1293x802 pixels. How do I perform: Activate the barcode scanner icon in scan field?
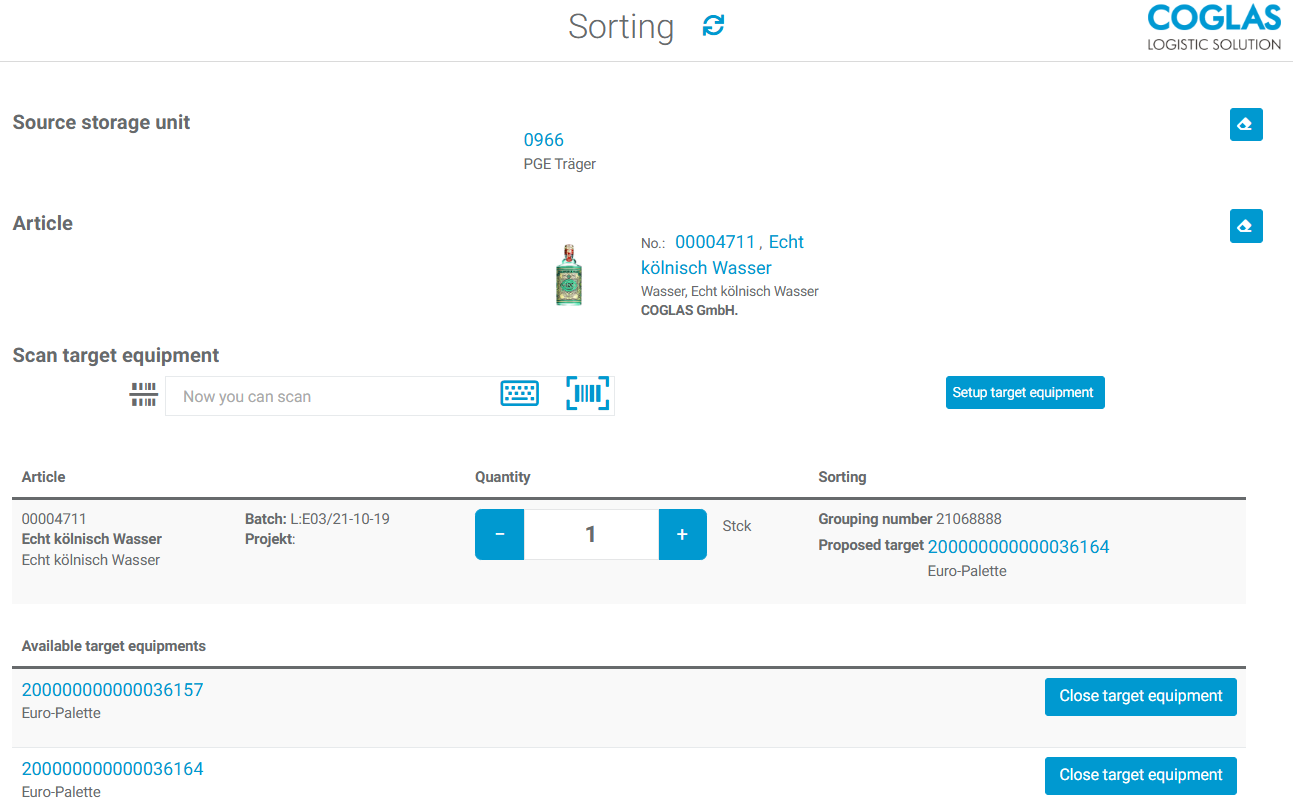point(587,394)
